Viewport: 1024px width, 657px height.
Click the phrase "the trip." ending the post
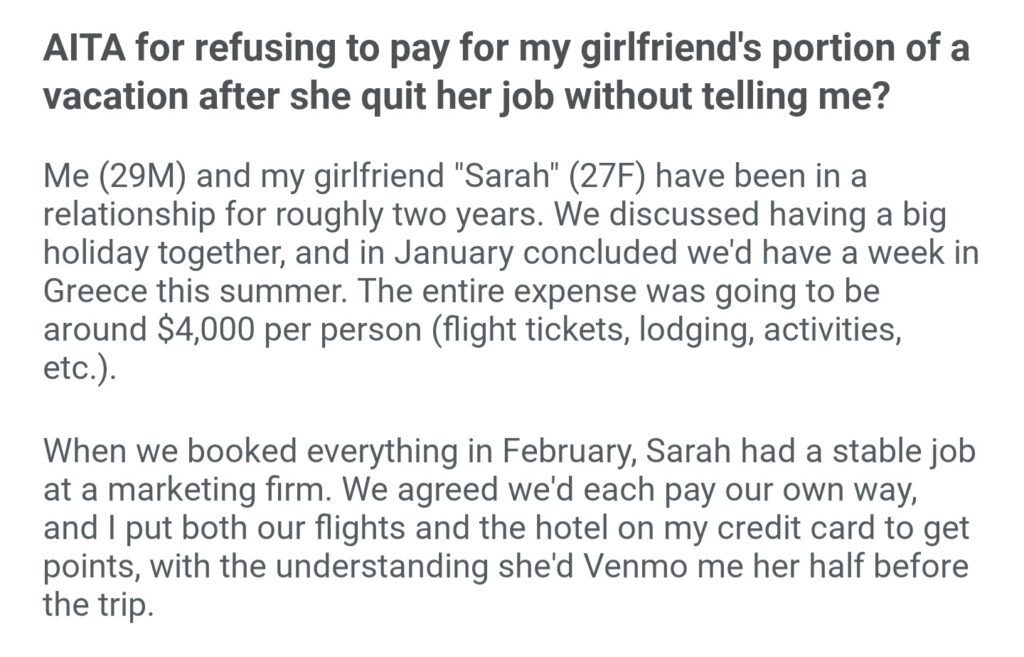98,604
